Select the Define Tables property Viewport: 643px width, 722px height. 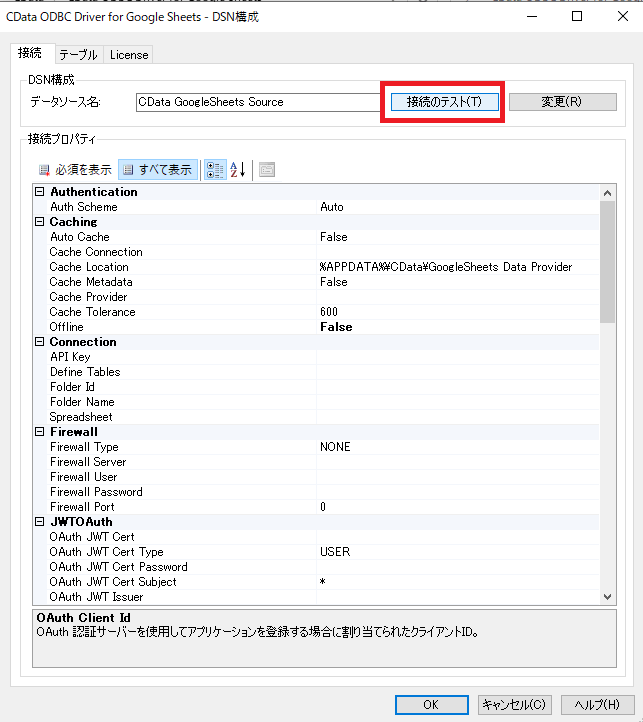(322, 372)
